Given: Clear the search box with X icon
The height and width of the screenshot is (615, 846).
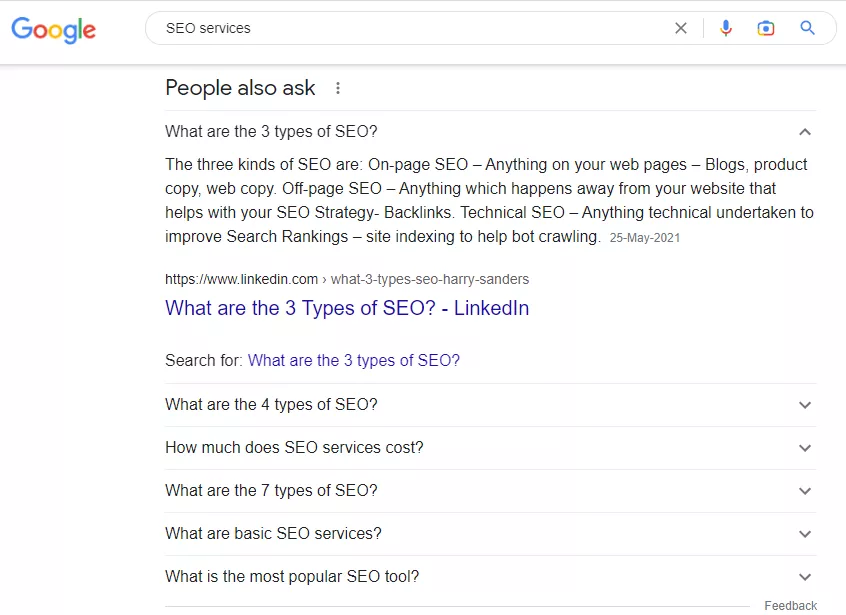Looking at the screenshot, I should point(681,28).
